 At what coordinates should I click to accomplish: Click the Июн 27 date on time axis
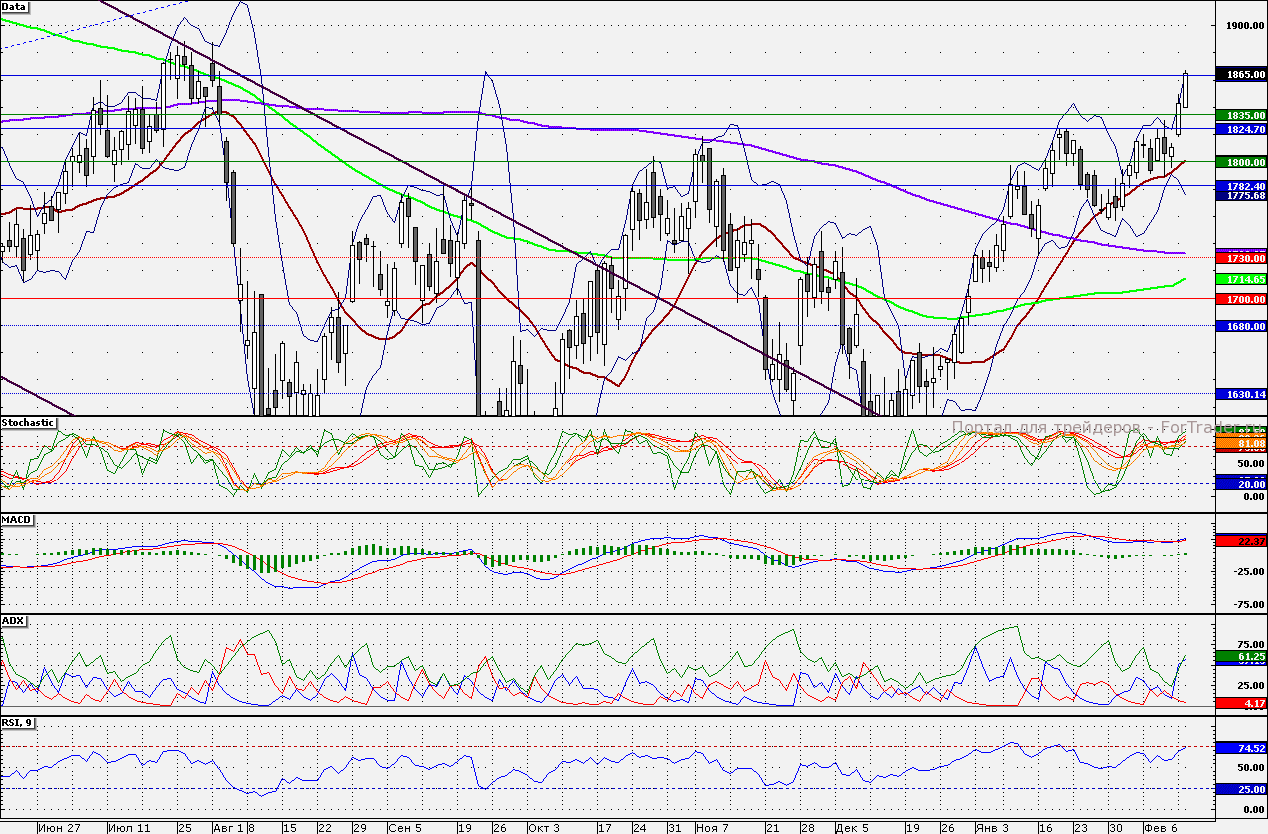[58, 828]
